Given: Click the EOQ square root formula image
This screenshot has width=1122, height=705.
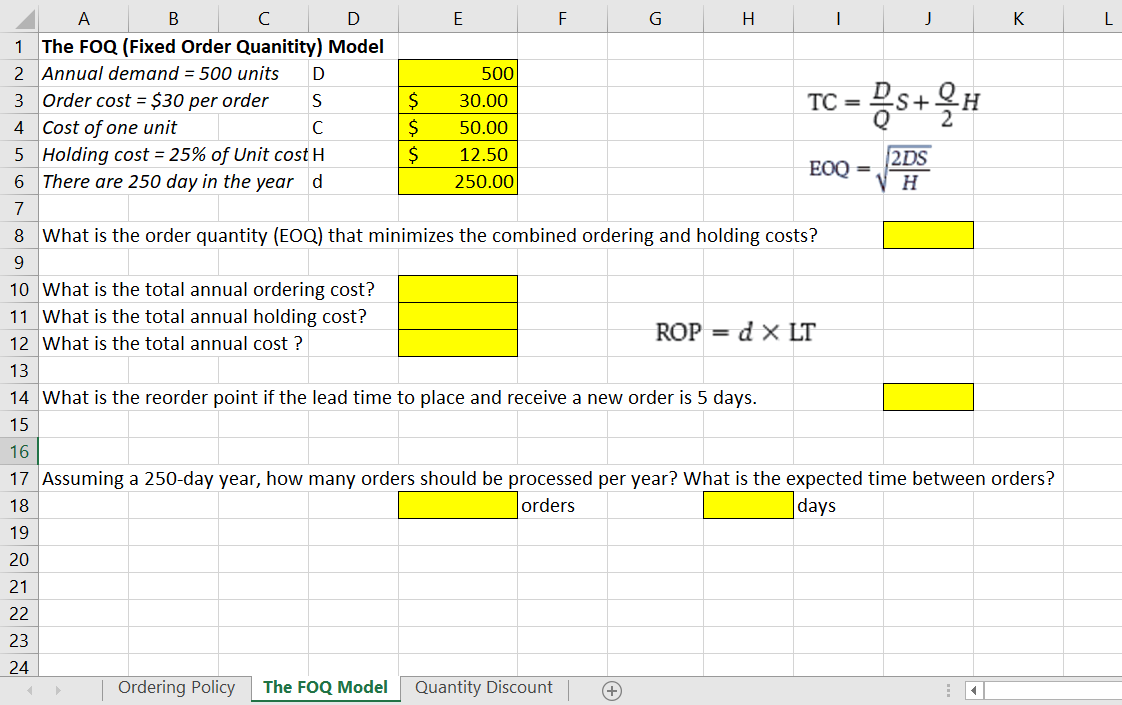Looking at the screenshot, I should 869,169.
